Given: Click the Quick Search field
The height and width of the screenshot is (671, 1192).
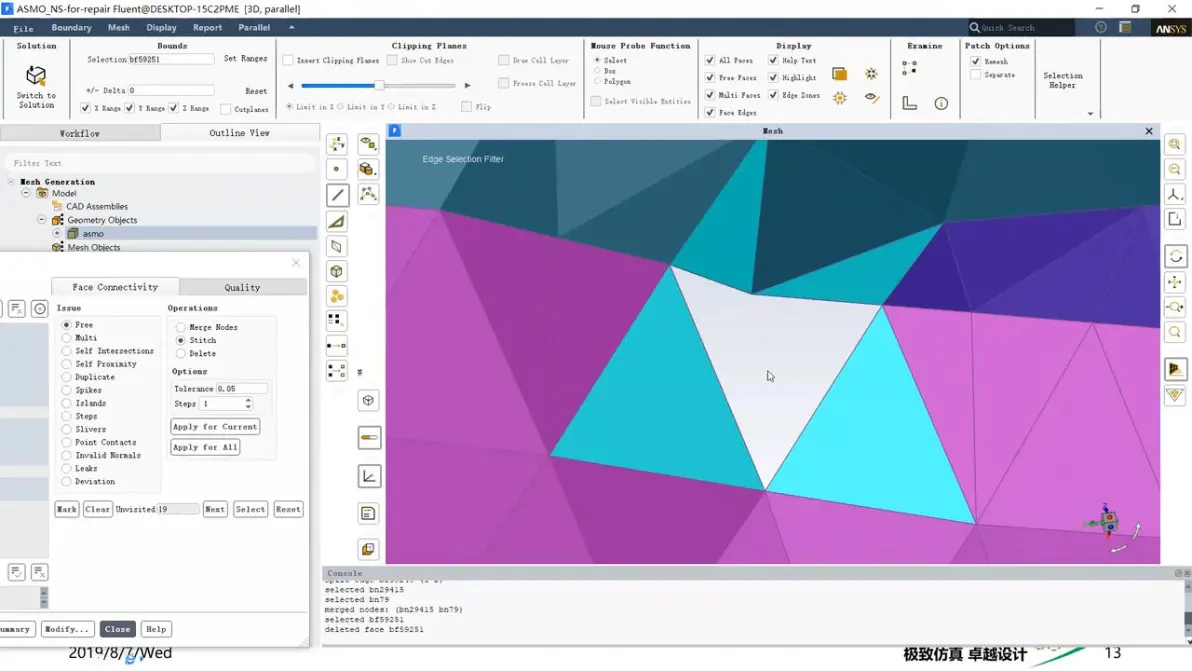Looking at the screenshot, I should pyautogui.click(x=1021, y=27).
